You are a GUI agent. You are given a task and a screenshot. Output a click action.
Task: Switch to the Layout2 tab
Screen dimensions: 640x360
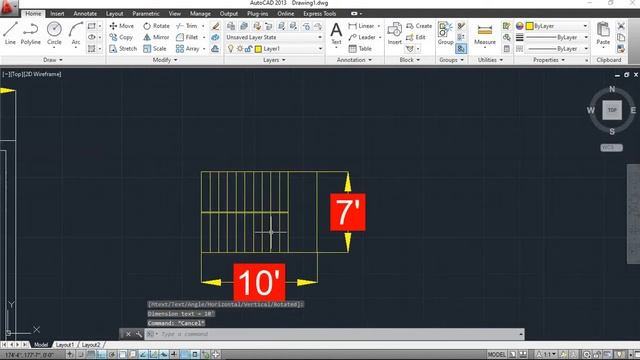pyautogui.click(x=90, y=344)
